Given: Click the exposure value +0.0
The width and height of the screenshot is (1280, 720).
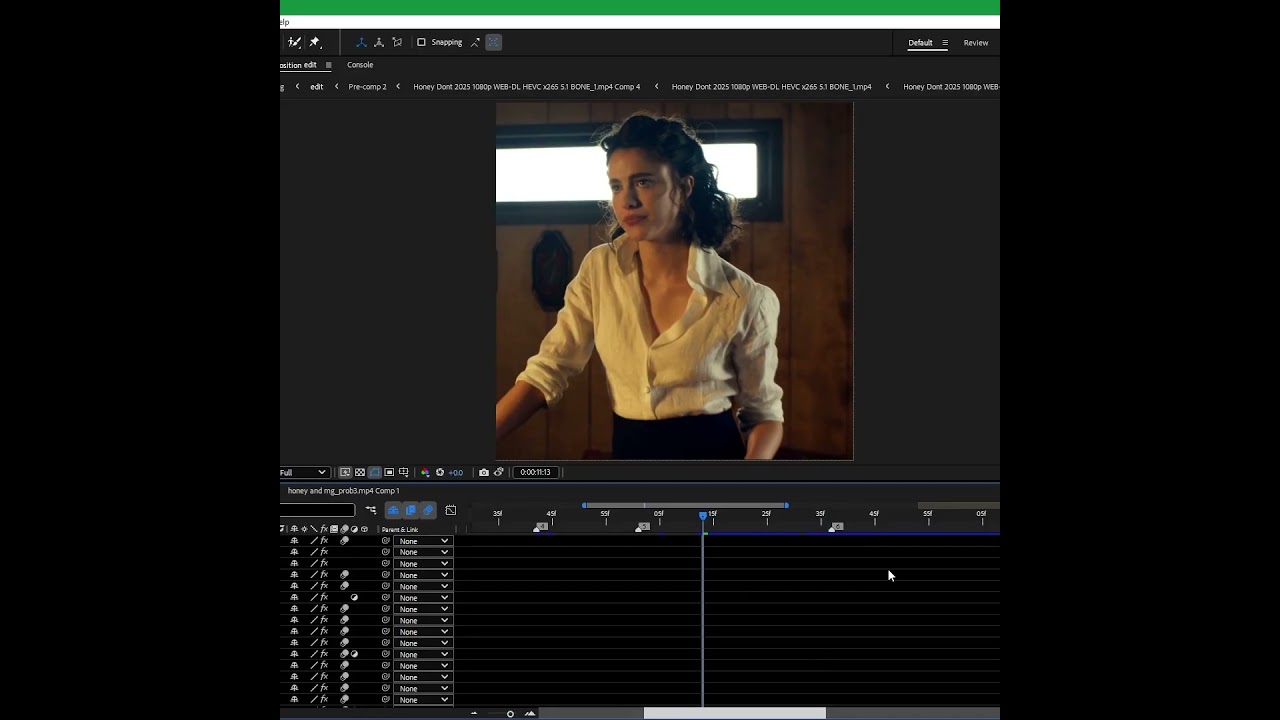Looking at the screenshot, I should pyautogui.click(x=456, y=472).
